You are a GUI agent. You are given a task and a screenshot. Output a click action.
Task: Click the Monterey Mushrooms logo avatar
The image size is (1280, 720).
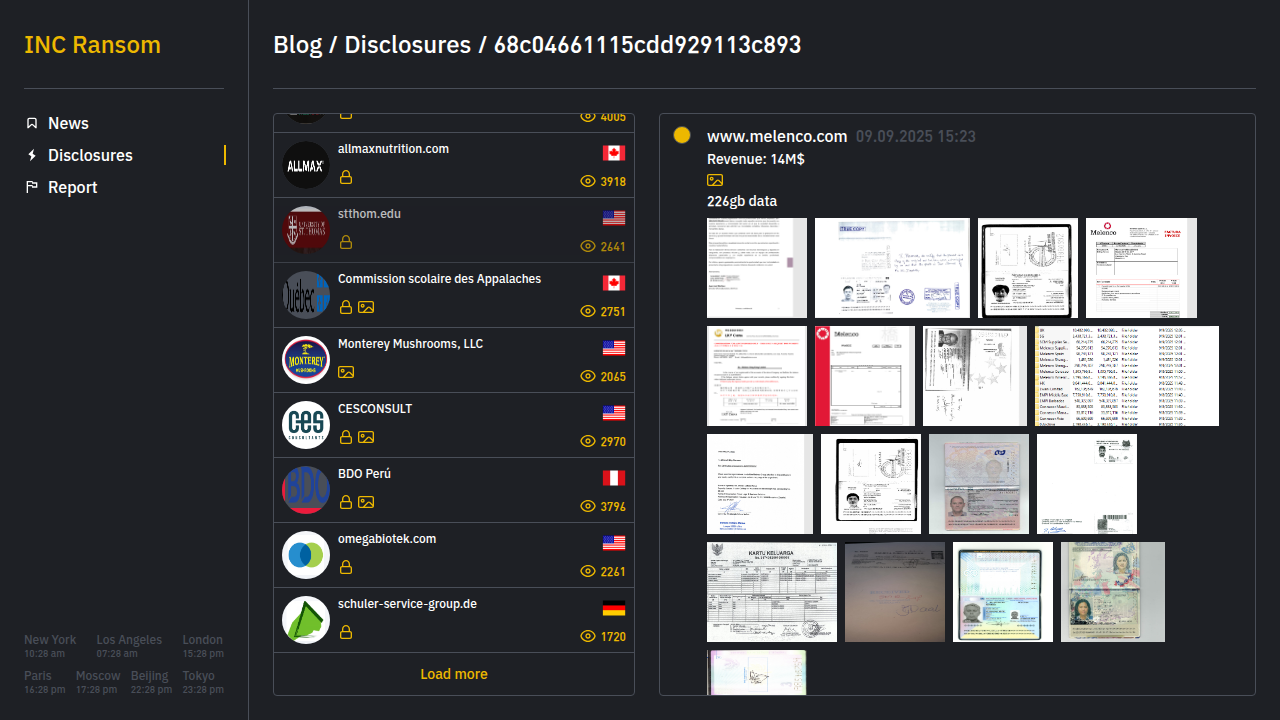tap(306, 360)
